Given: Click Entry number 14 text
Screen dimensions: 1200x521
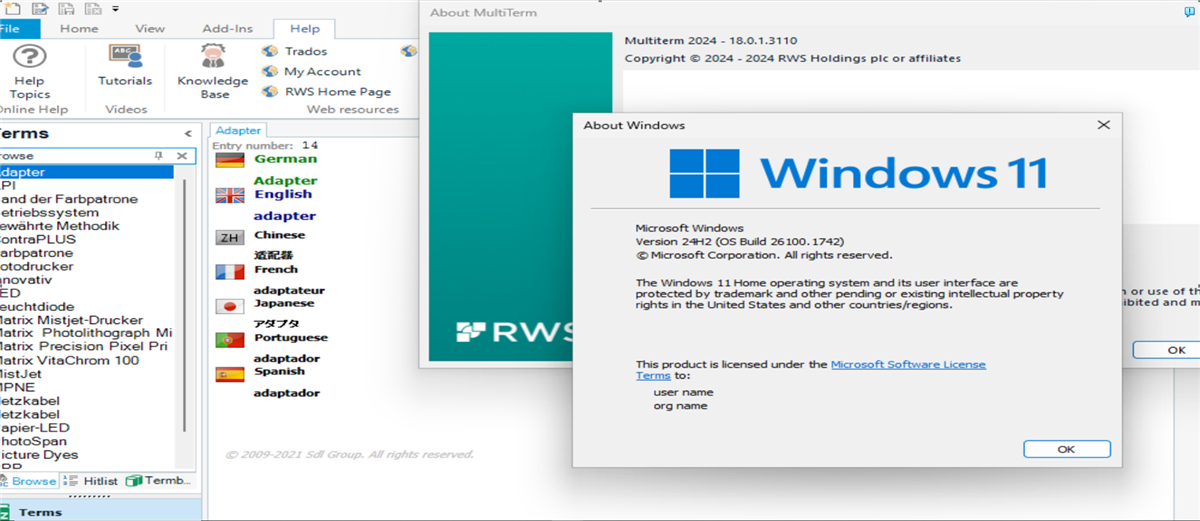Looking at the screenshot, I should point(265,146).
